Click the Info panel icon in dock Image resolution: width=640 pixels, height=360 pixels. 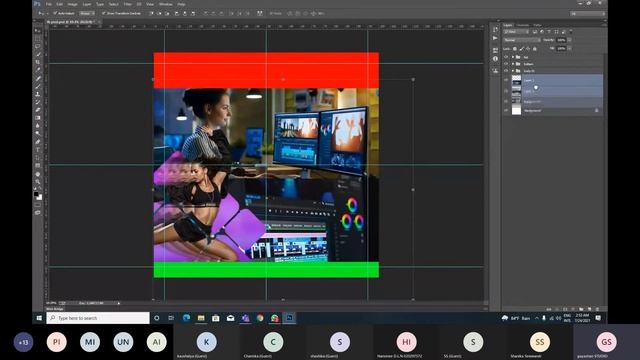[x=495, y=59]
